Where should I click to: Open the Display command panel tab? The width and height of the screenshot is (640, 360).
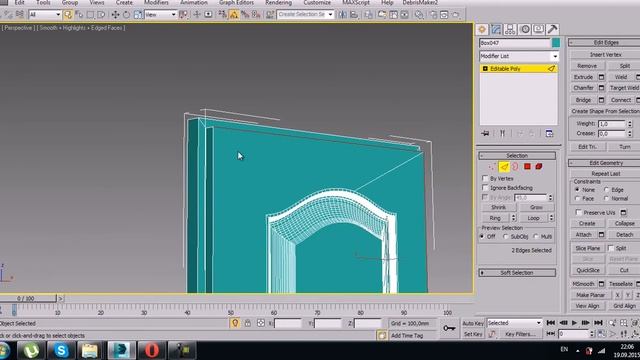click(x=539, y=29)
